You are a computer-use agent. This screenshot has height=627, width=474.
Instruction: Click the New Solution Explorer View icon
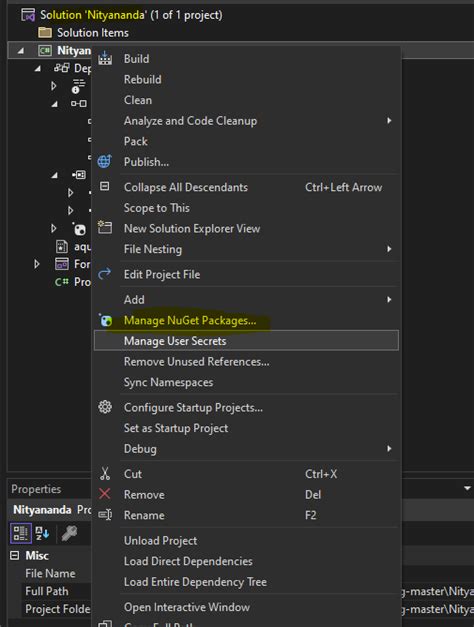(x=105, y=228)
